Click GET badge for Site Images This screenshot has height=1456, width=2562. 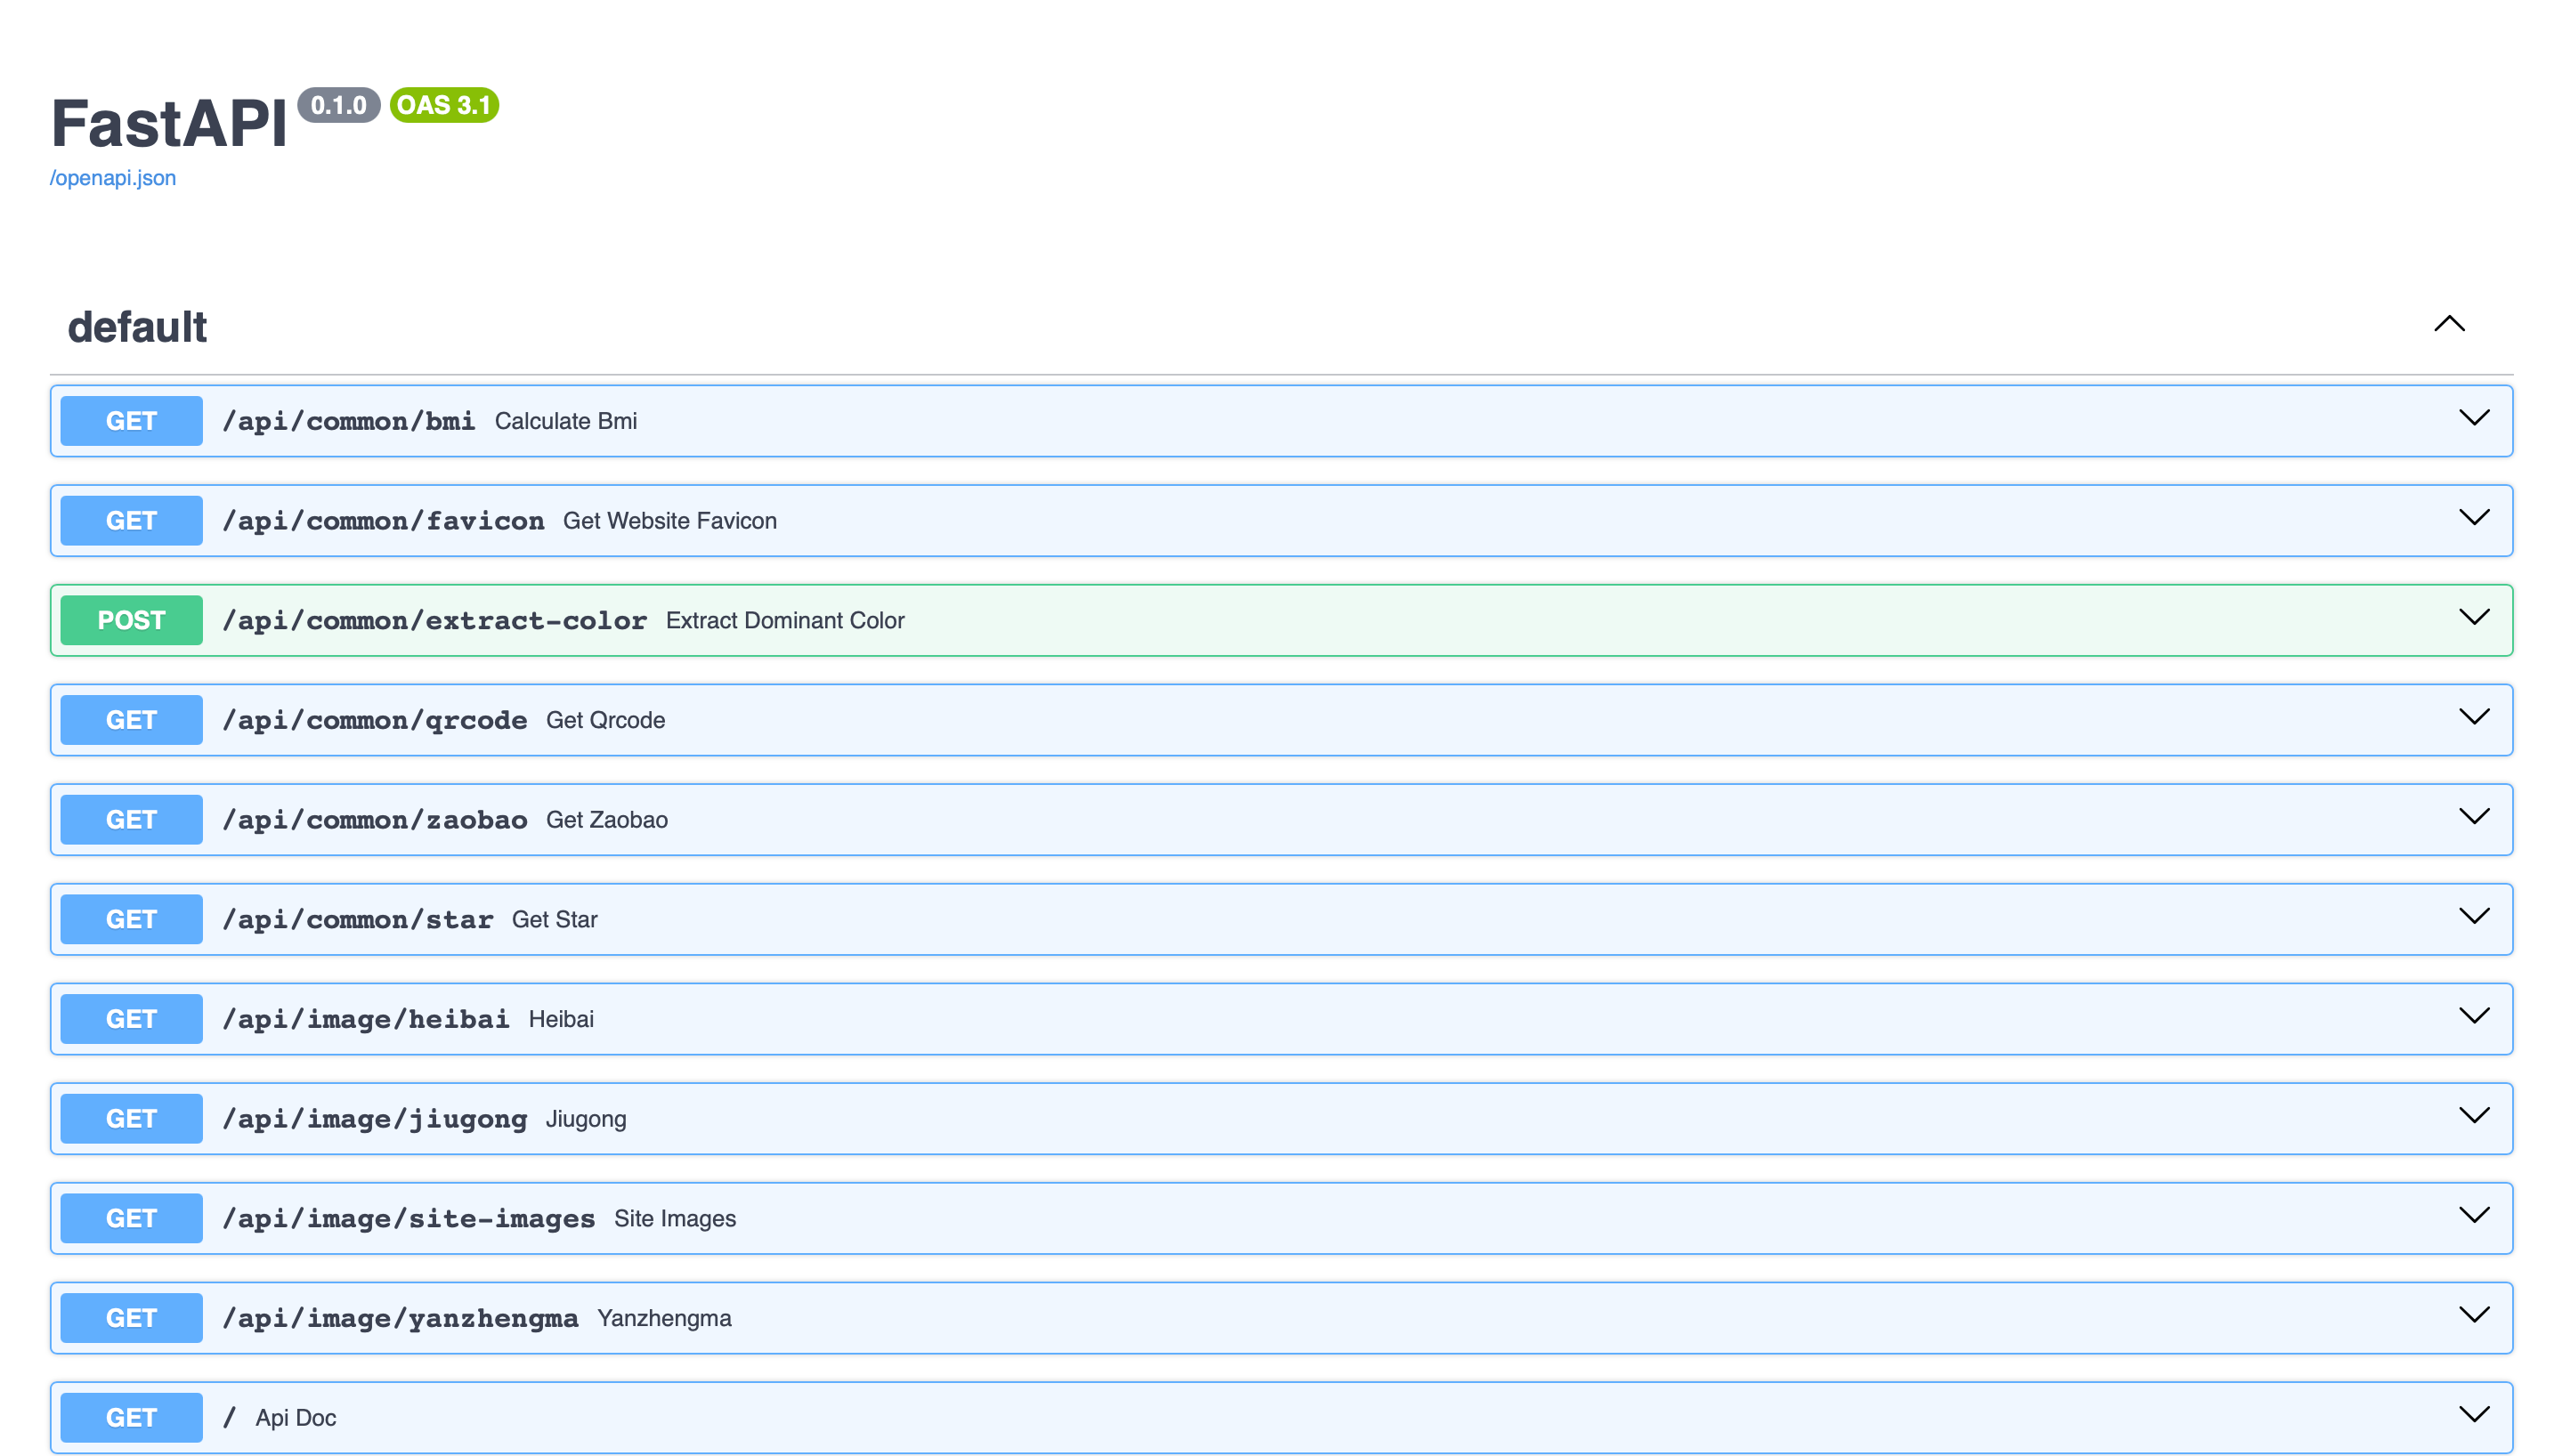(x=131, y=1219)
